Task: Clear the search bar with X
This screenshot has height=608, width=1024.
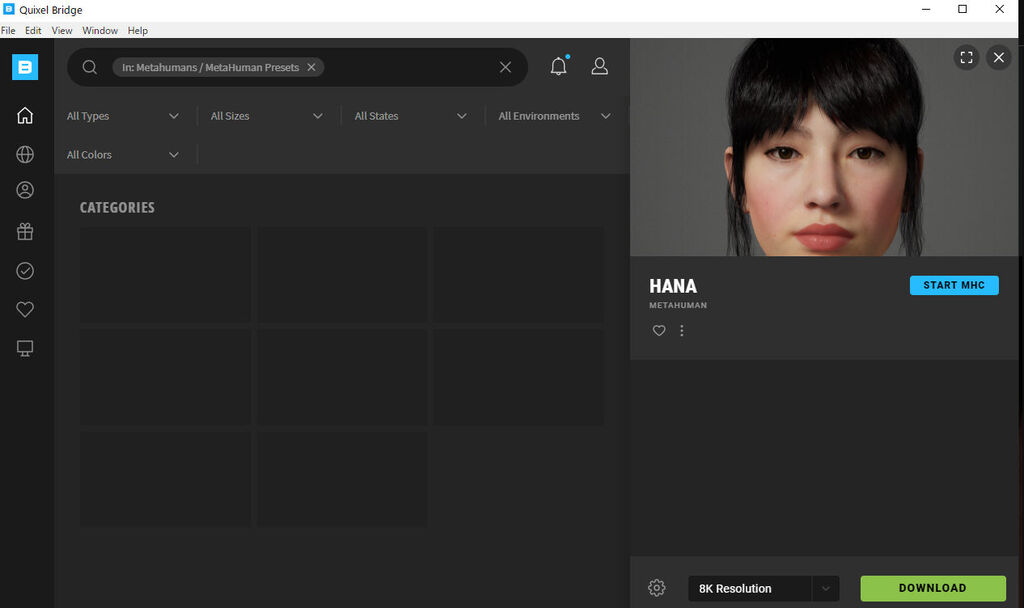Action: click(x=505, y=67)
